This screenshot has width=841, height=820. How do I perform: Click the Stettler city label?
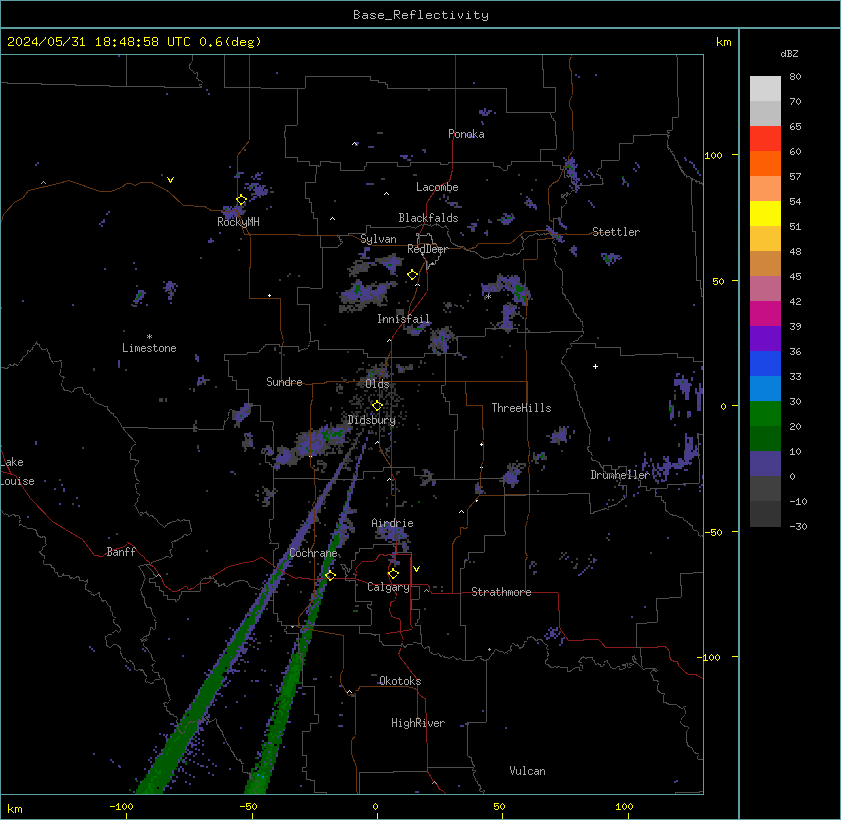pos(616,232)
